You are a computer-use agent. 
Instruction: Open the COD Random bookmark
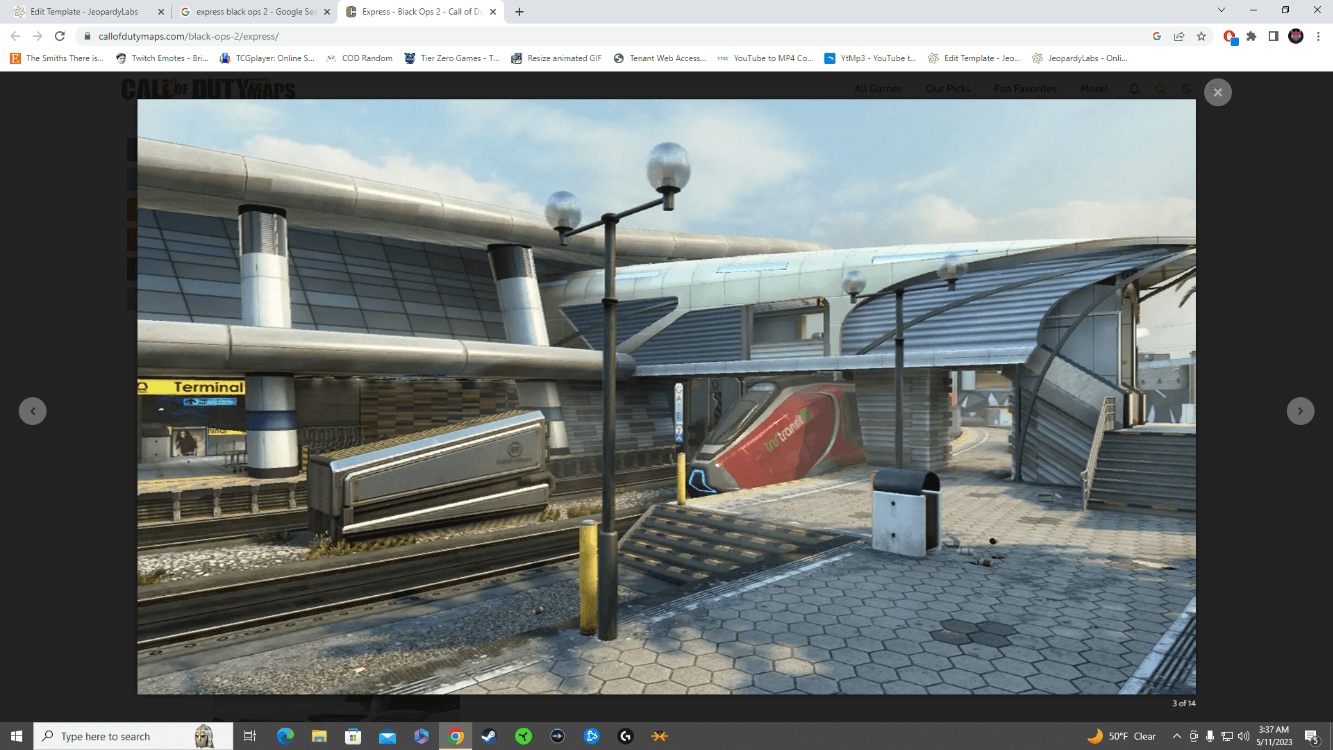(x=359, y=58)
